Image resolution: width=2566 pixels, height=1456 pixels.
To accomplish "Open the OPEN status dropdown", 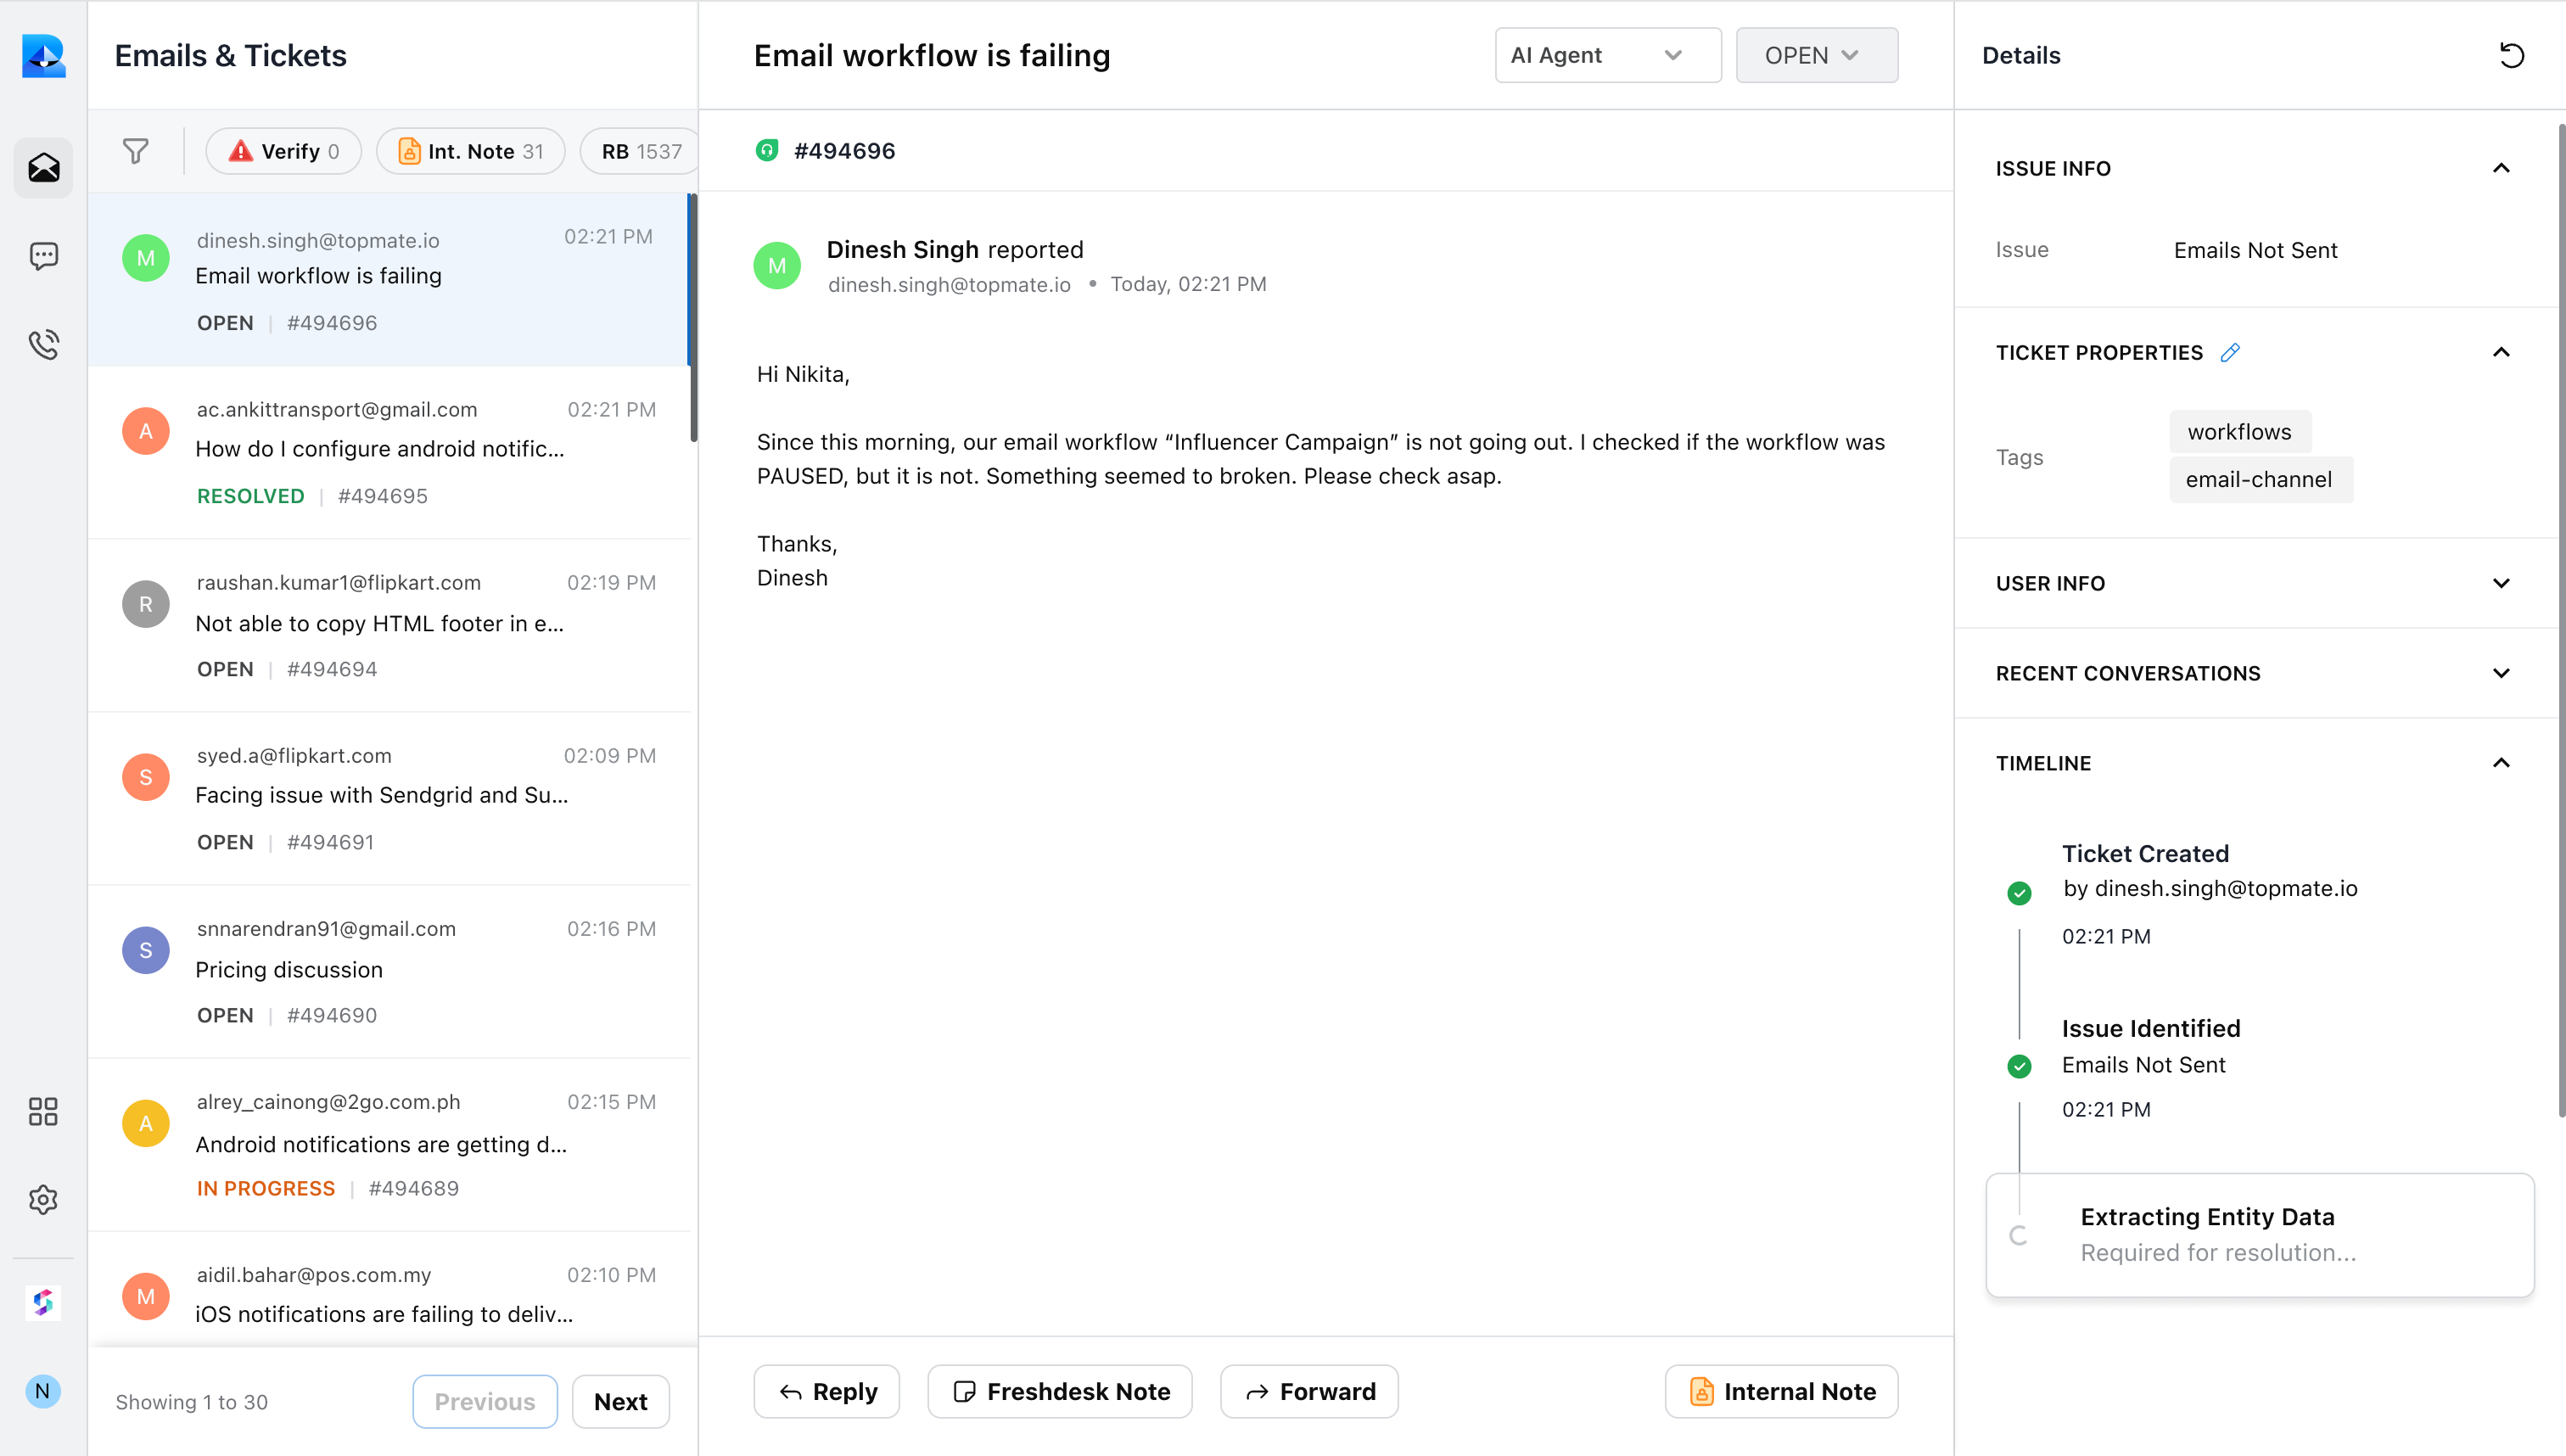I will click(x=1816, y=55).
